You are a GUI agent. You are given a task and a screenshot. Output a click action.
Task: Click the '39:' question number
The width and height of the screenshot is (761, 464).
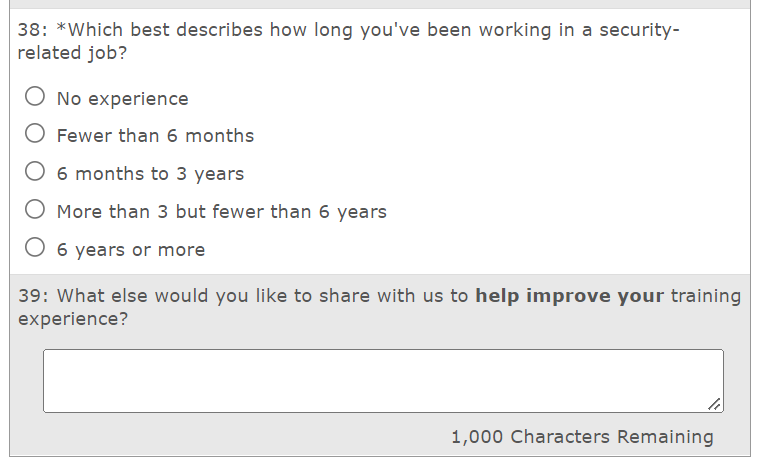tap(34, 296)
